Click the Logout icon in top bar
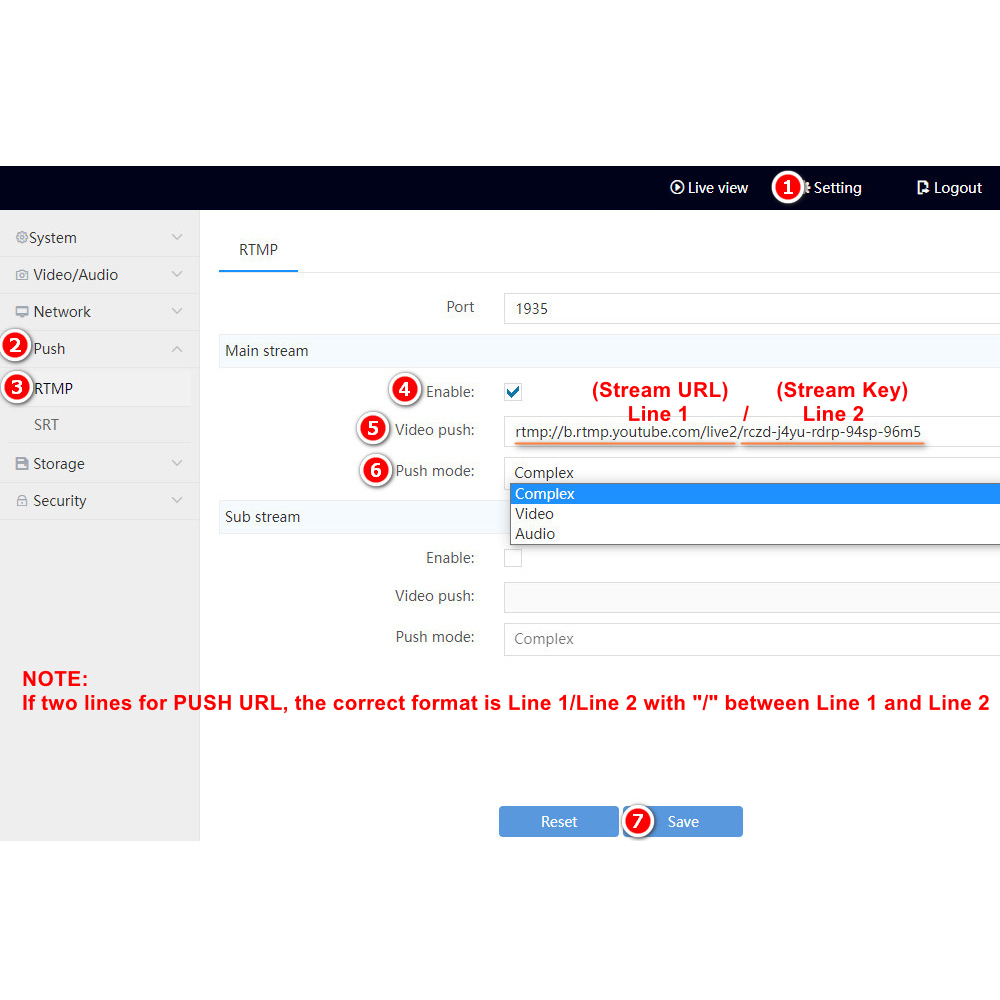The height and width of the screenshot is (1000, 1000). [923, 188]
